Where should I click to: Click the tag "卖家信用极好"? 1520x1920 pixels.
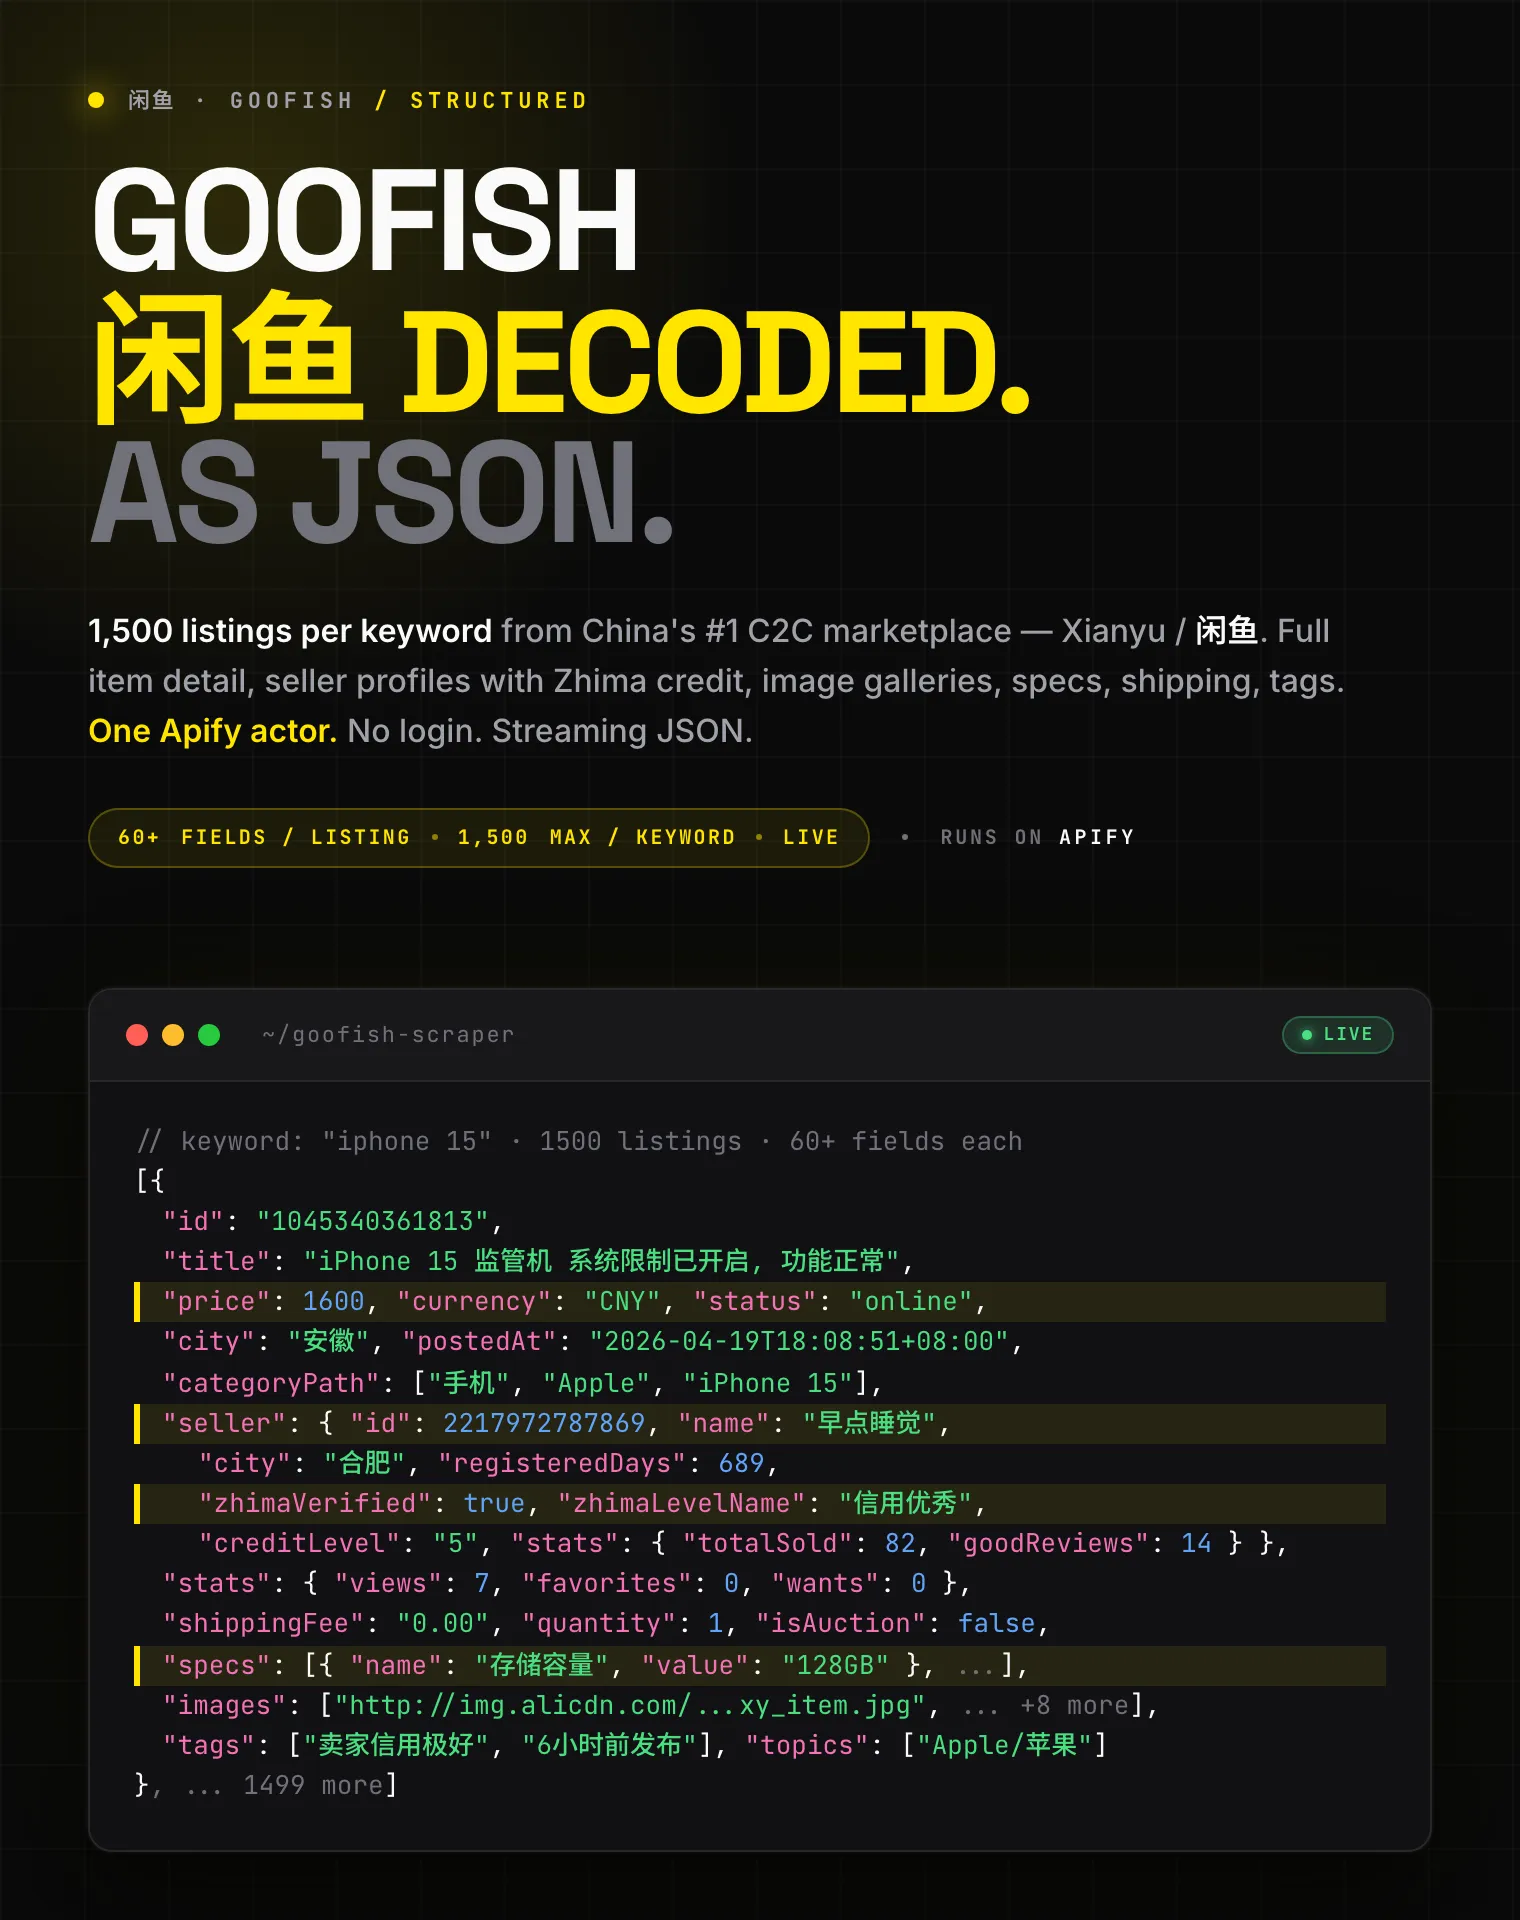click(396, 1745)
